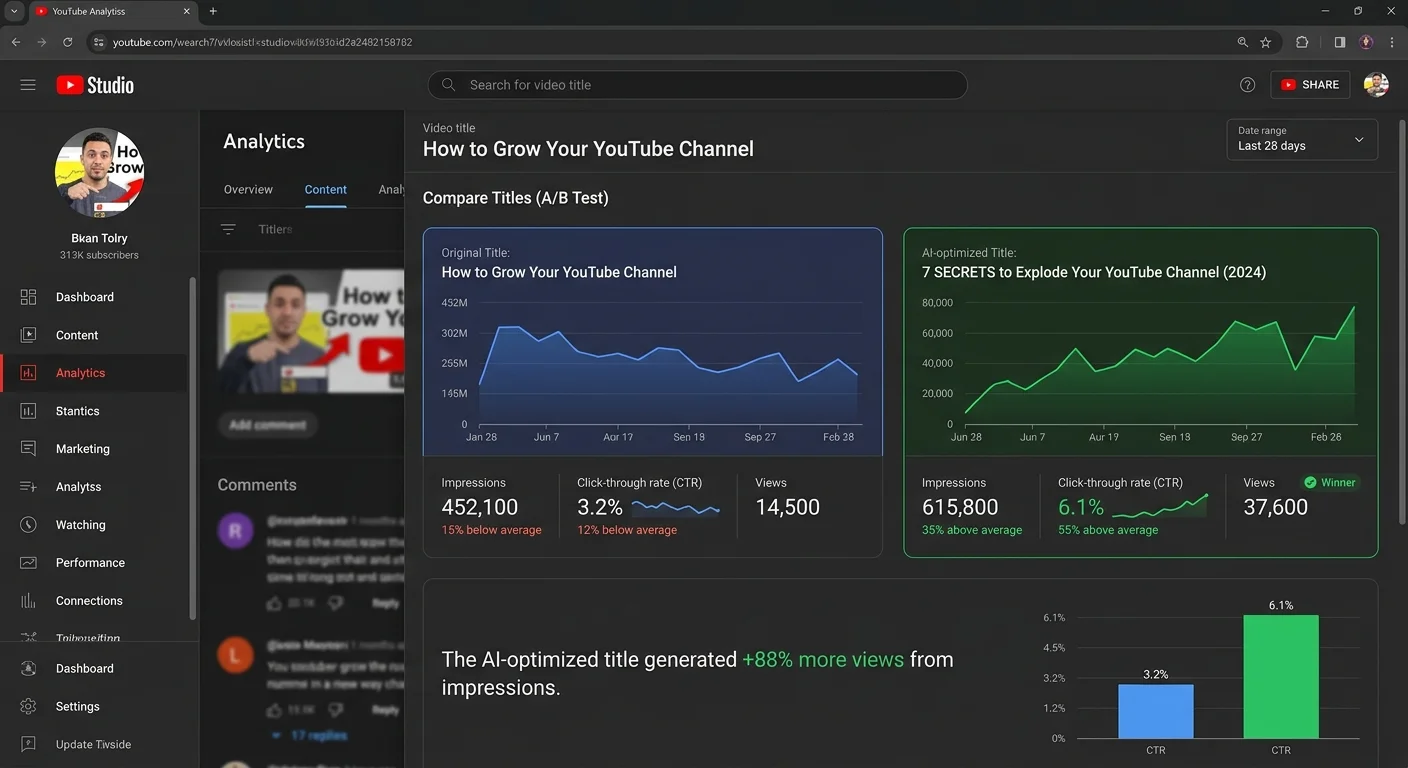Click the SHARE button

[1310, 85]
